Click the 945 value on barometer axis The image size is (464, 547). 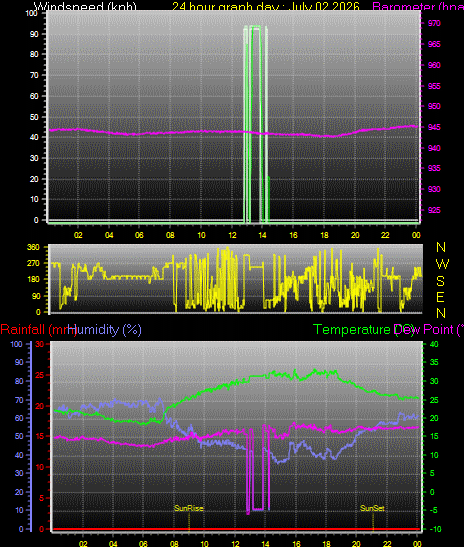pos(434,127)
